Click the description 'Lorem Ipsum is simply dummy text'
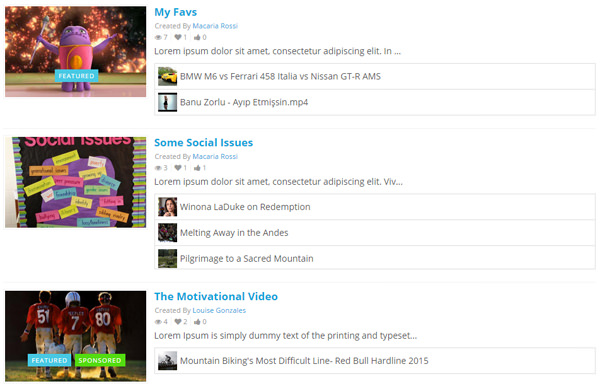 click(x=285, y=336)
